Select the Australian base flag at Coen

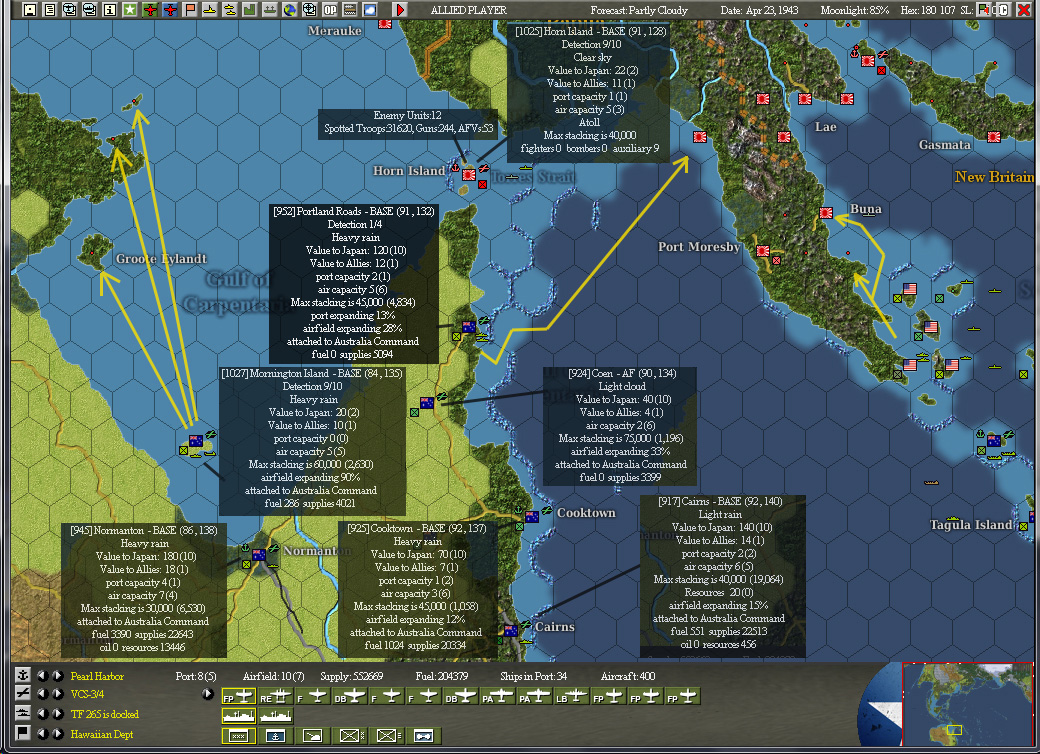[x=427, y=402]
